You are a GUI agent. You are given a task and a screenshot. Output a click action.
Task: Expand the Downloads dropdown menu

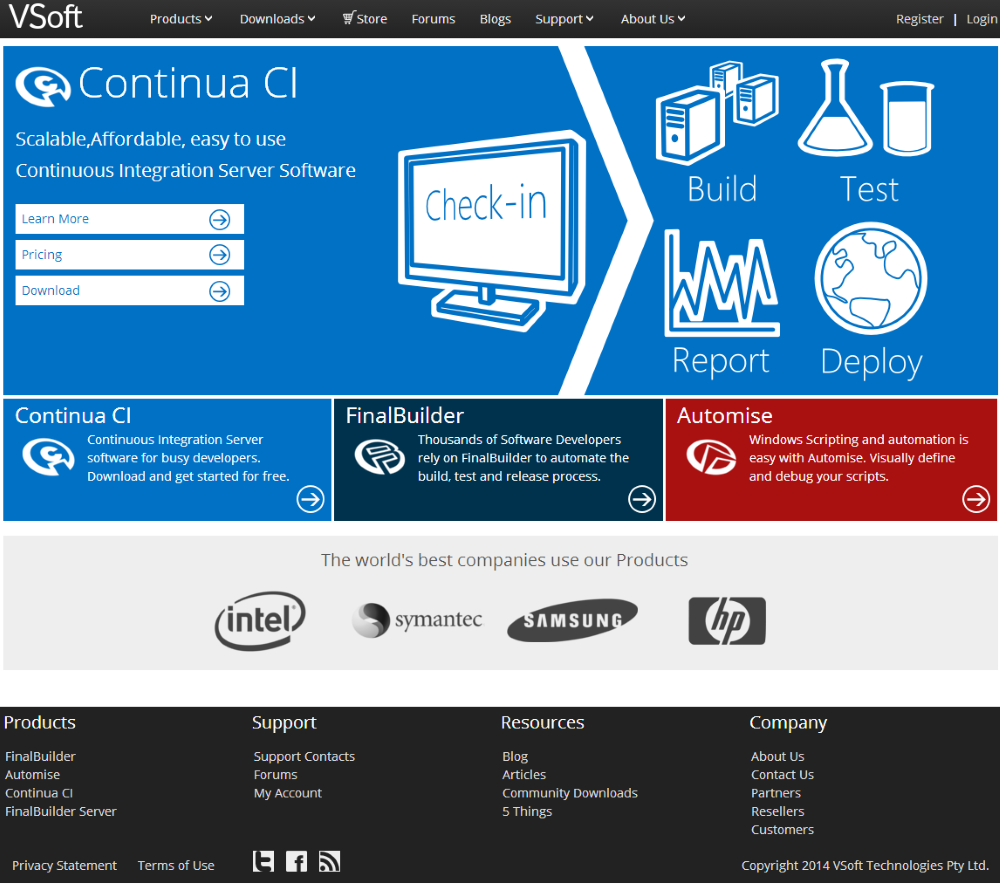point(277,19)
